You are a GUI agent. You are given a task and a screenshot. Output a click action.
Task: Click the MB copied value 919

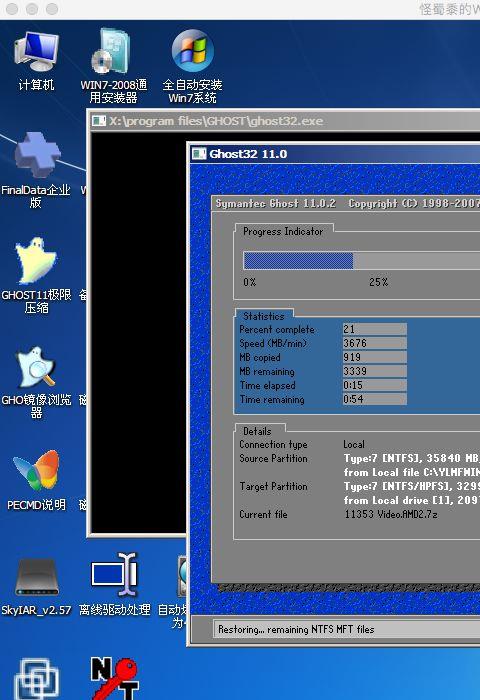375,357
